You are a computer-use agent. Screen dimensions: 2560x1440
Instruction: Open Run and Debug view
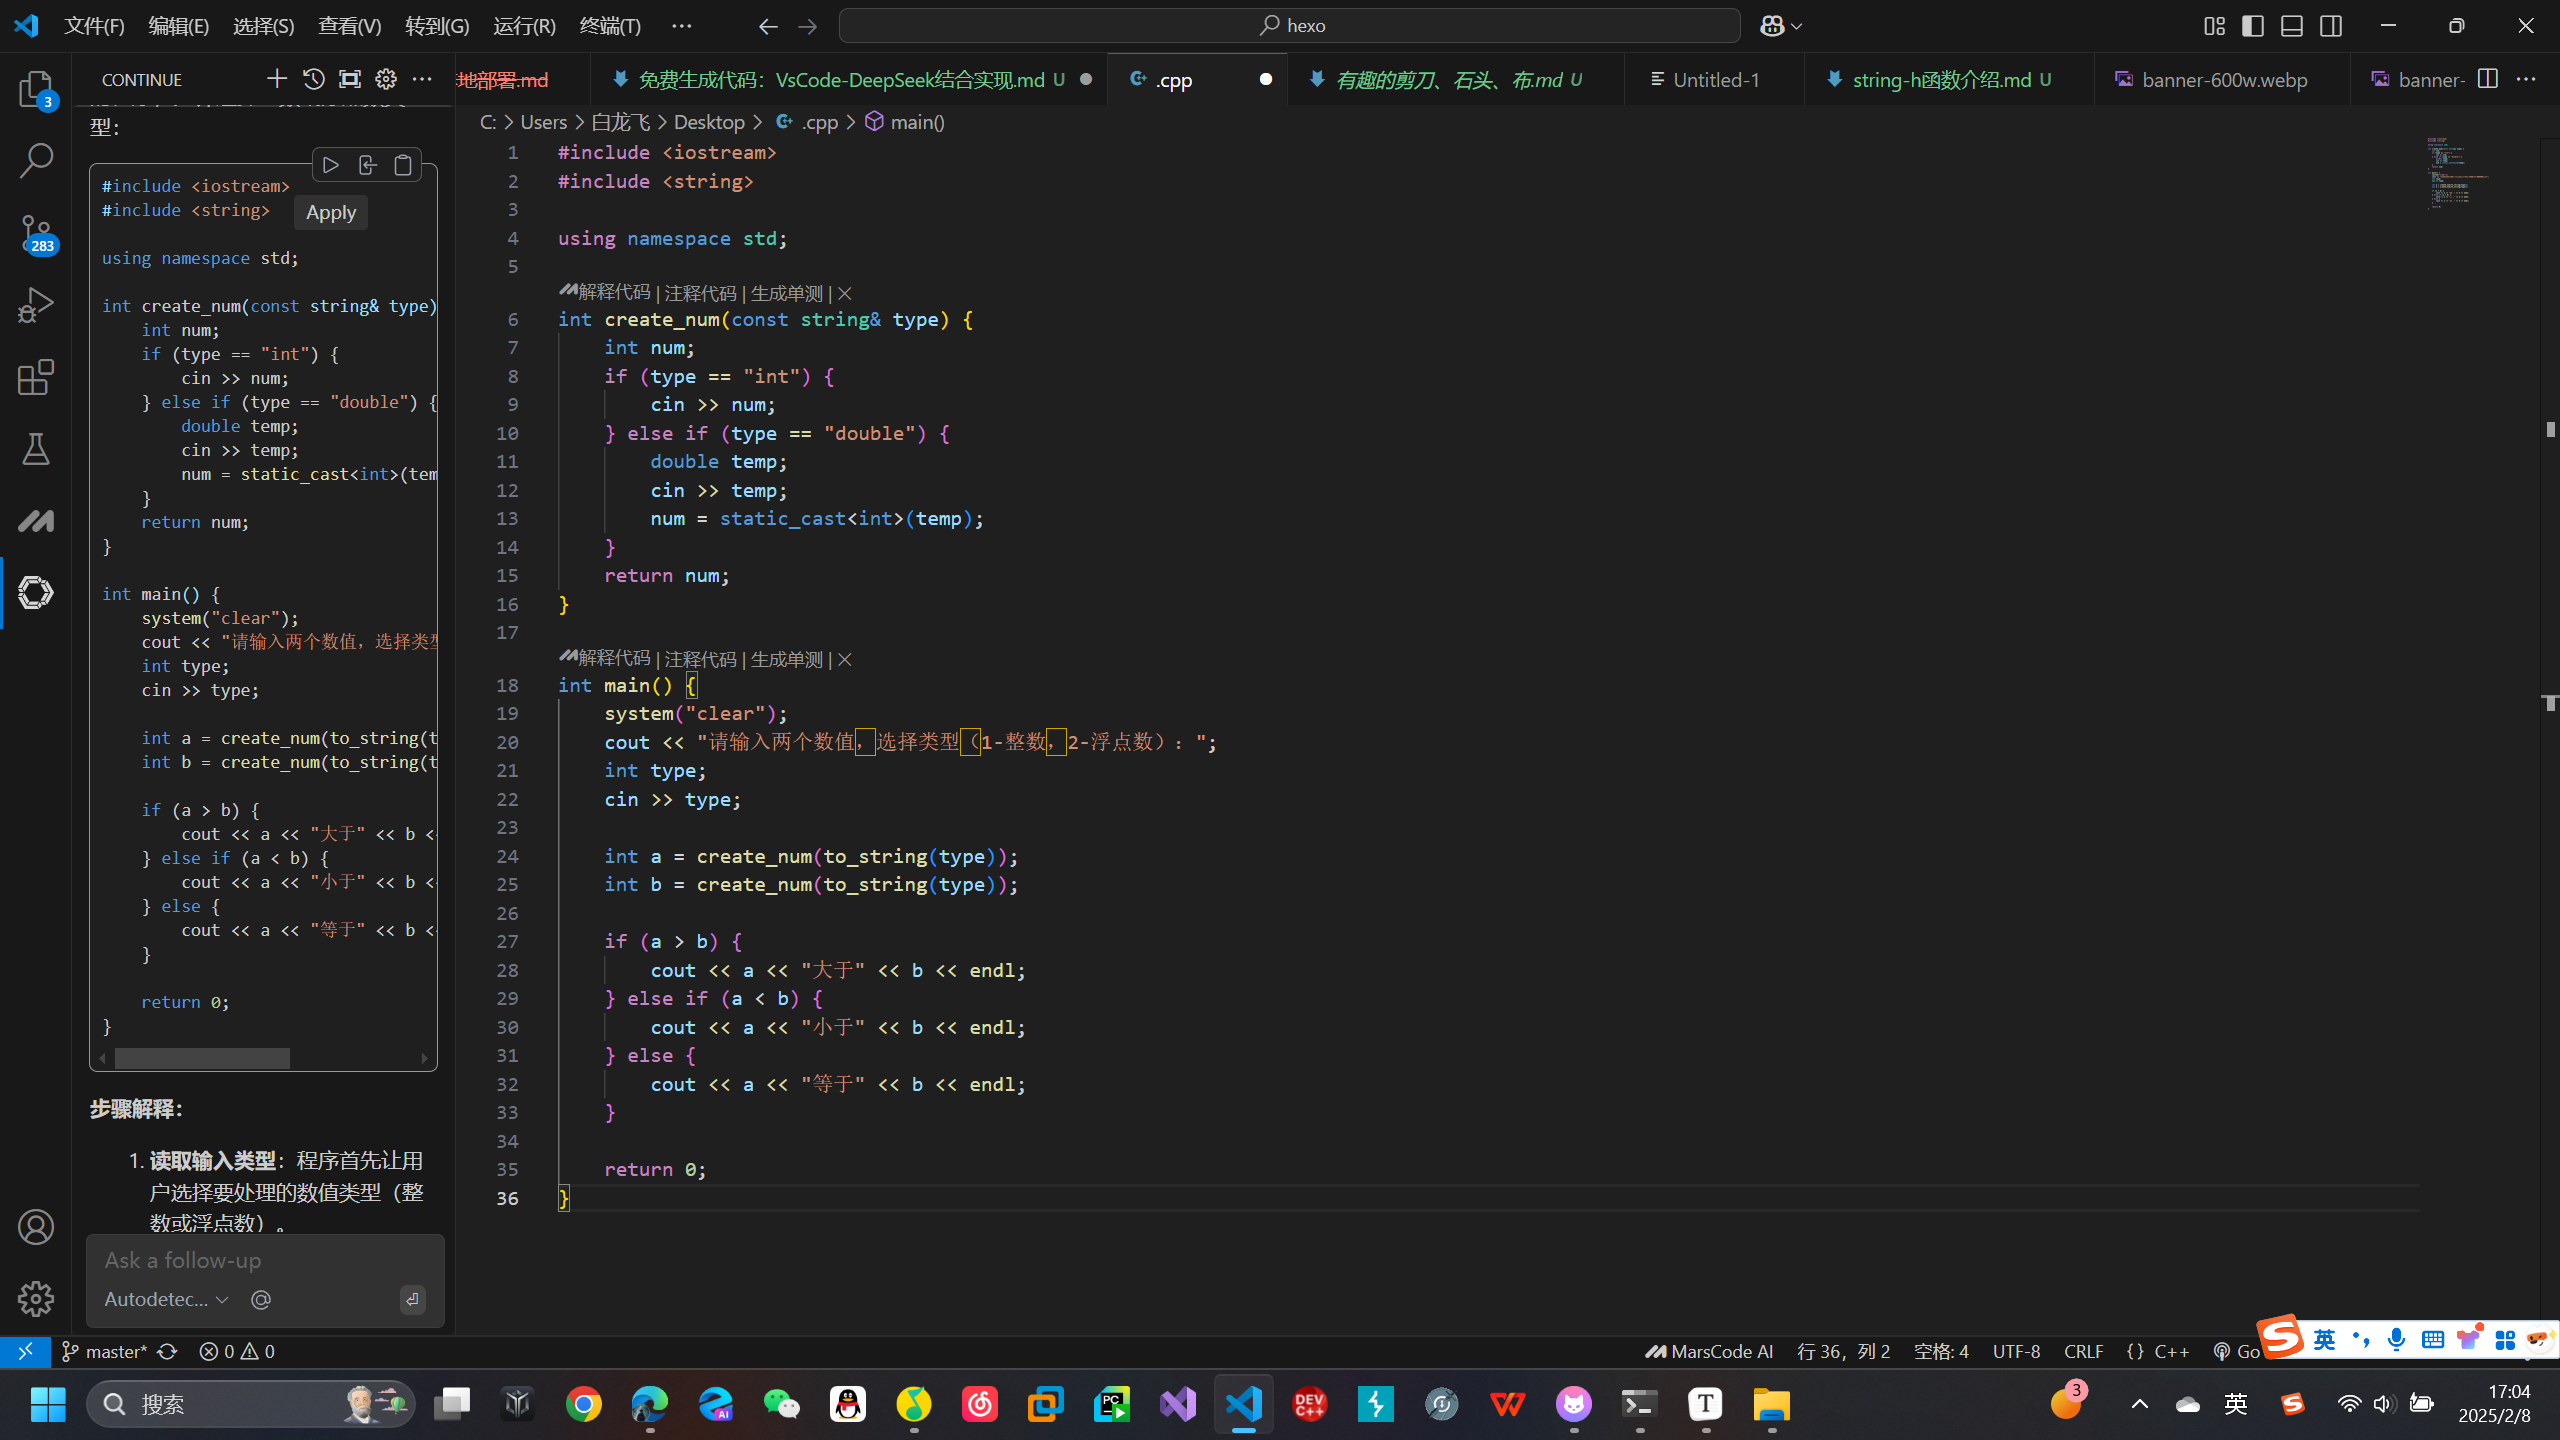pos(36,305)
